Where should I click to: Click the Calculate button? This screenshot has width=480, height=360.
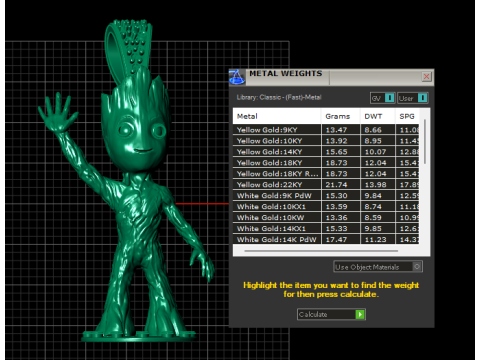click(331, 314)
